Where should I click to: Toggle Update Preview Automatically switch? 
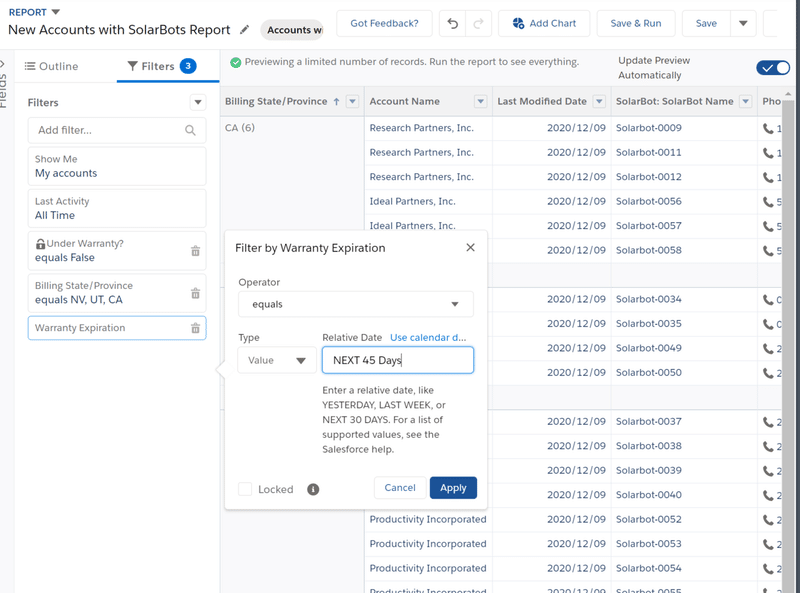[x=771, y=68]
